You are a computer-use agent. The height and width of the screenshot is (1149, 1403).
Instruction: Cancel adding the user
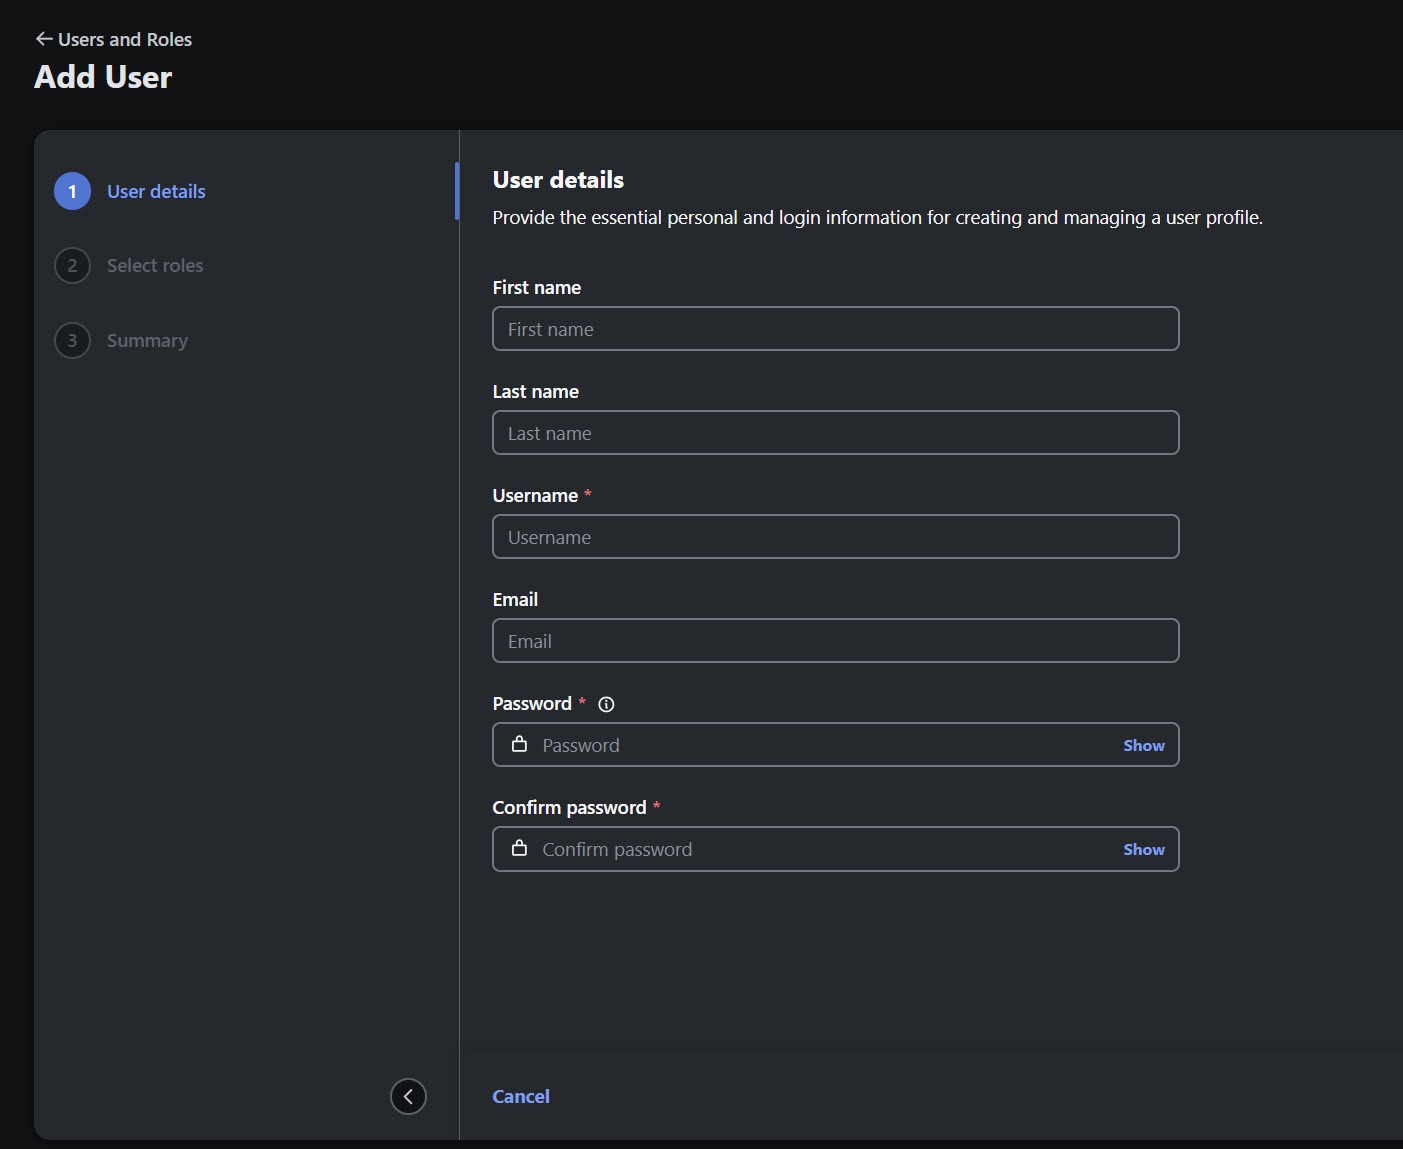[x=521, y=1096]
